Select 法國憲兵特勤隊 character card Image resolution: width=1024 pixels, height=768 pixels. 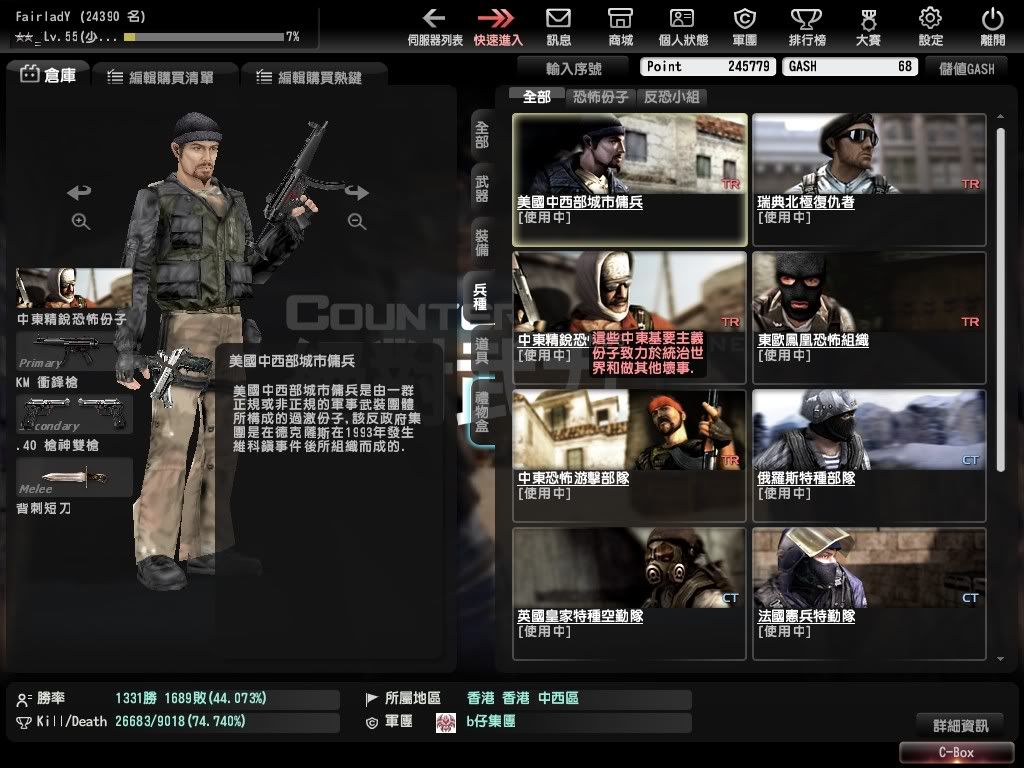[869, 594]
